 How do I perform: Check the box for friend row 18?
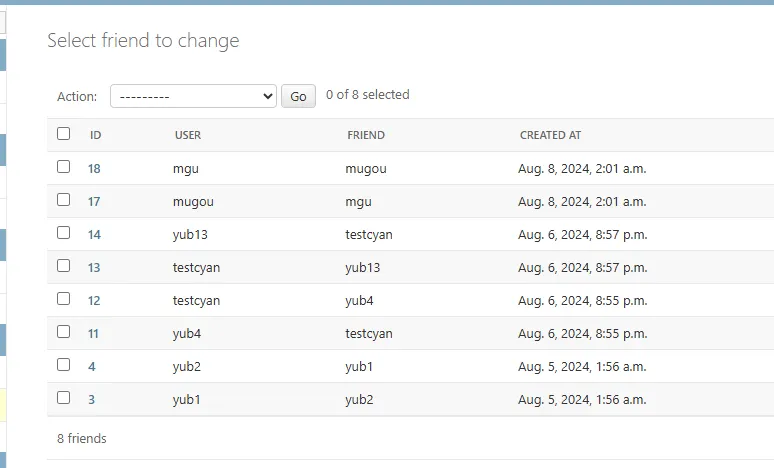(x=64, y=167)
